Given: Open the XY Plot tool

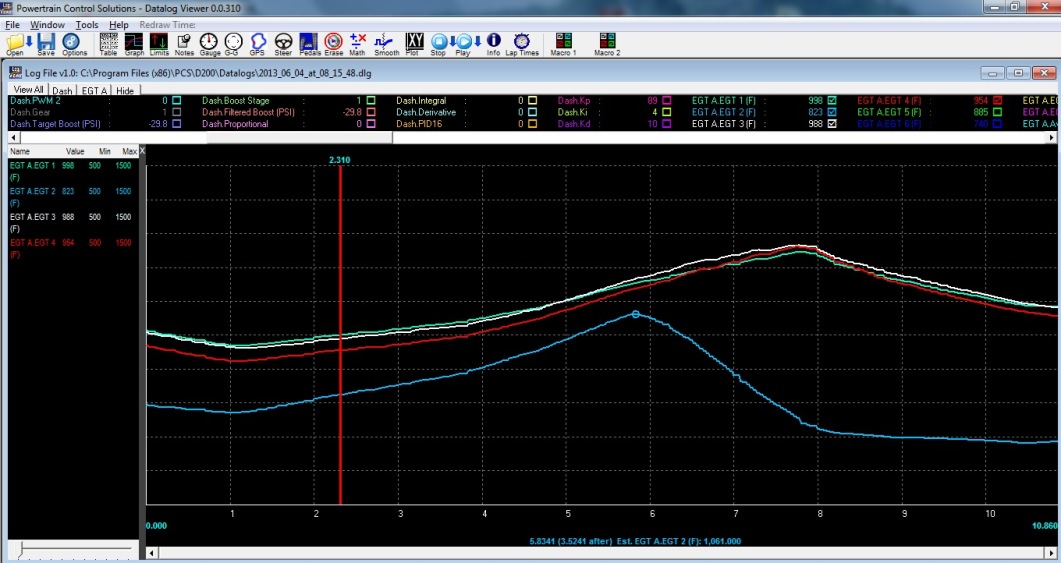Looking at the screenshot, I should click(413, 42).
